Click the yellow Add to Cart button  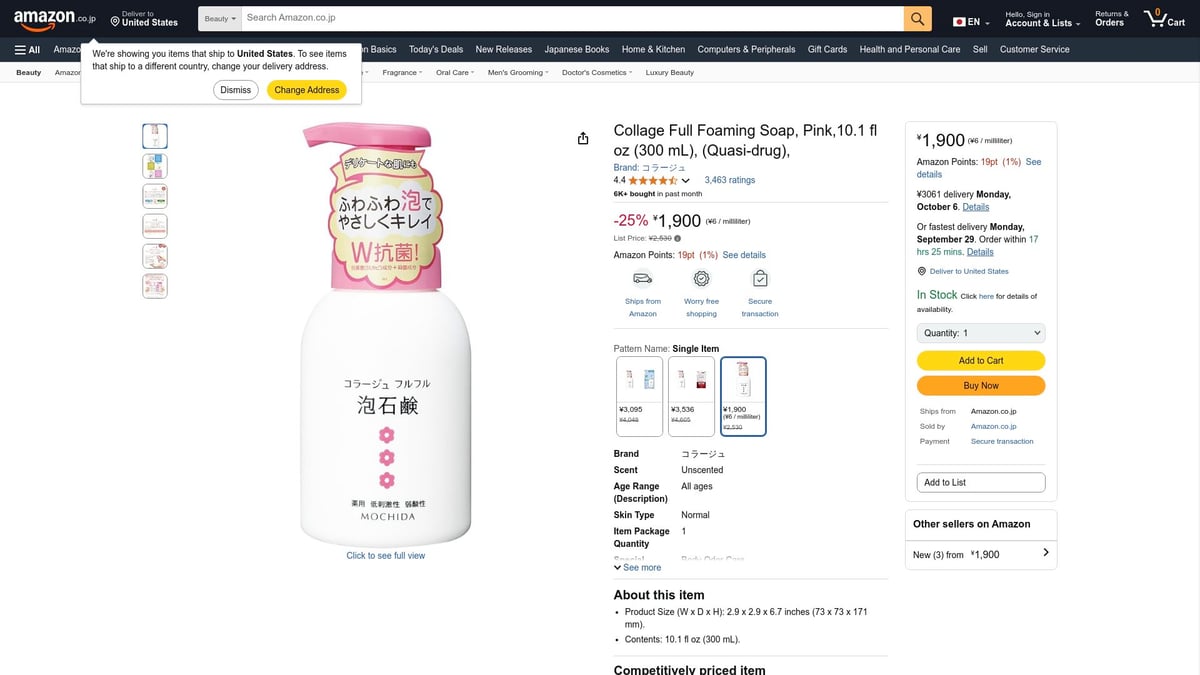coord(980,360)
